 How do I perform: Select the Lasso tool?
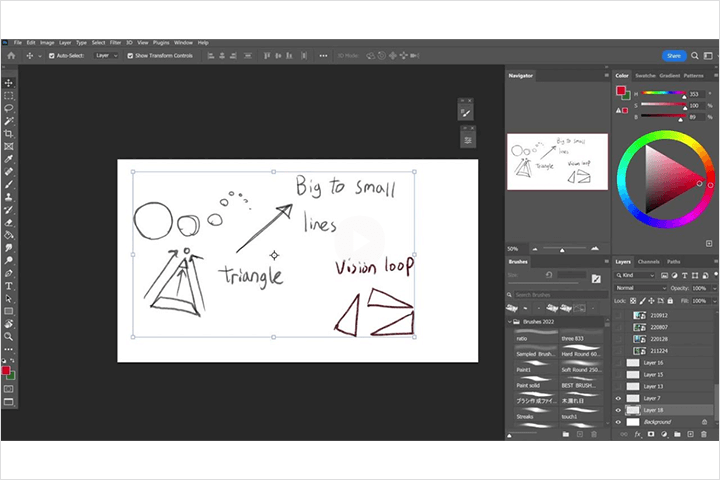click(9, 108)
